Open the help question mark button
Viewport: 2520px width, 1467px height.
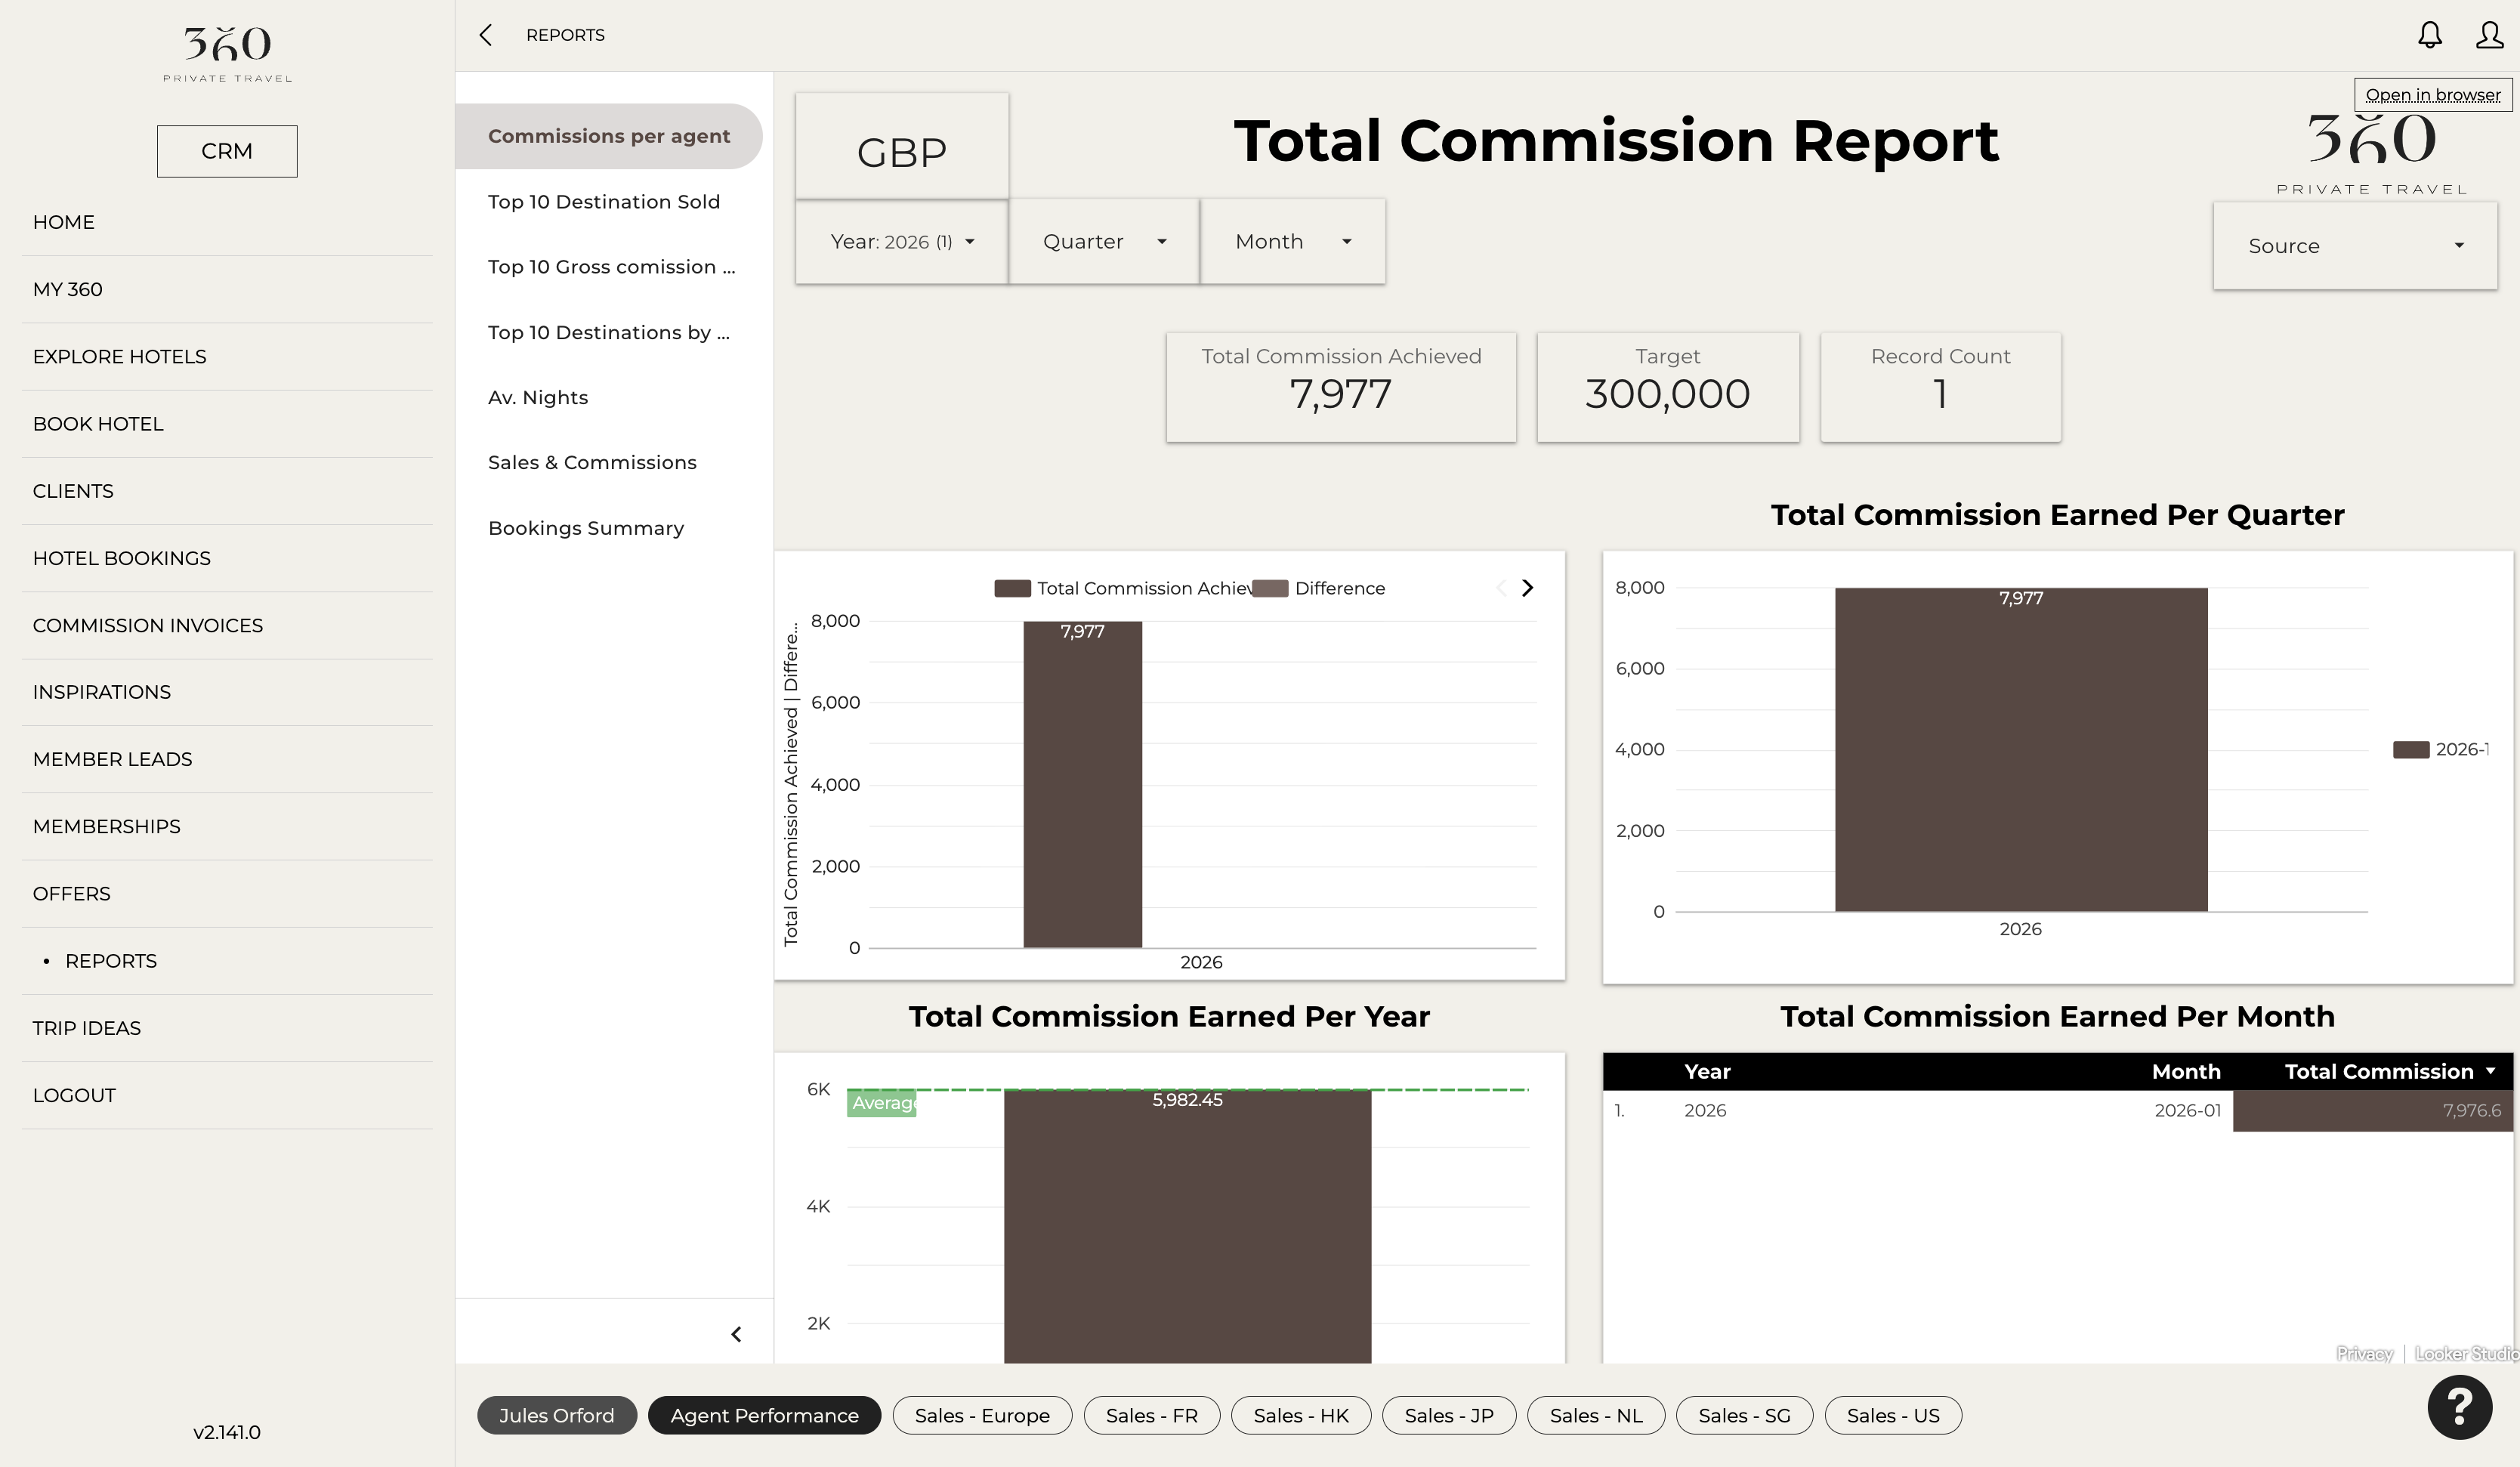[x=2459, y=1407]
